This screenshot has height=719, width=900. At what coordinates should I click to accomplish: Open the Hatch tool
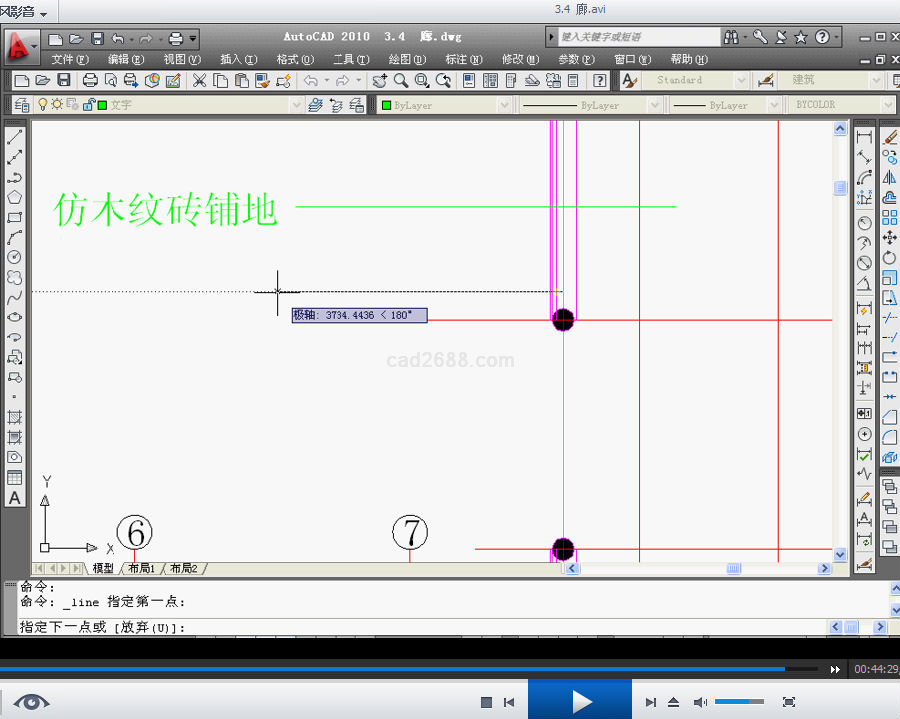(15, 417)
